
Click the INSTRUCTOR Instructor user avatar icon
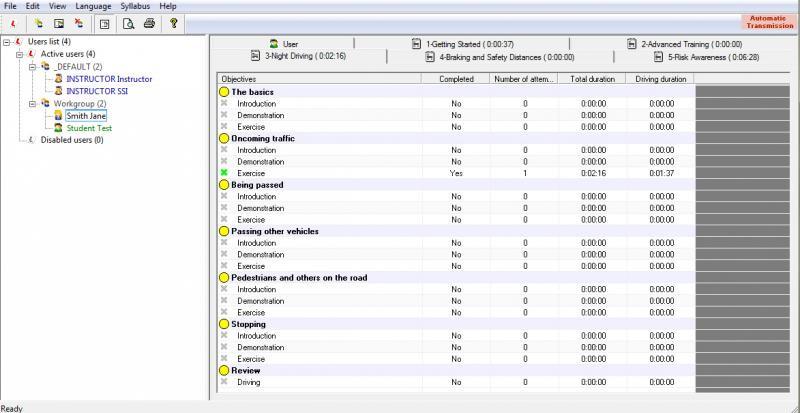tap(58, 79)
